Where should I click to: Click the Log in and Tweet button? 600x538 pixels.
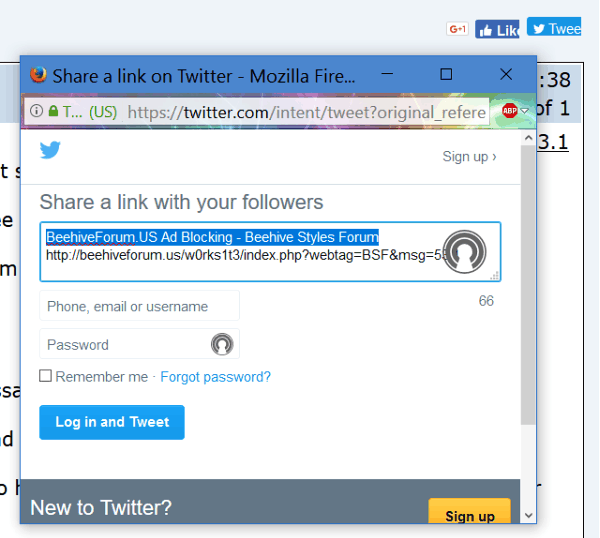[x=112, y=422]
